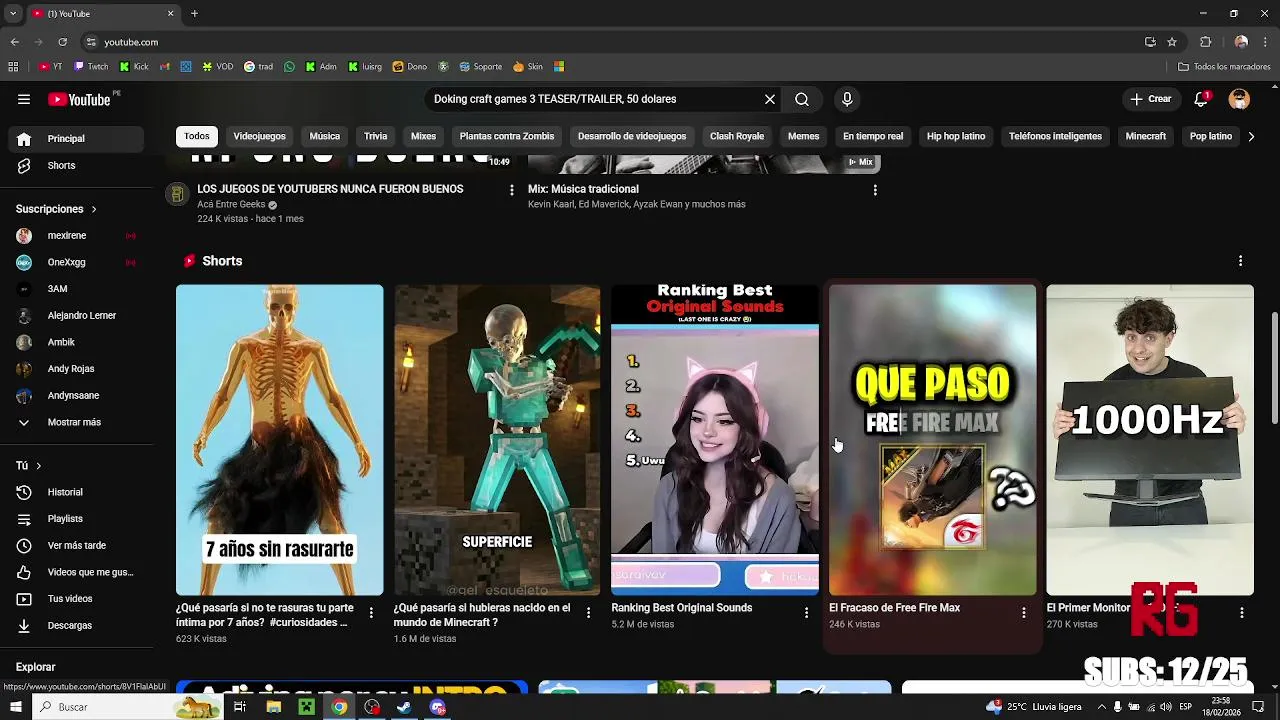Click the page vertical scrollbar
The width and height of the screenshot is (1280, 720).
(1274, 368)
